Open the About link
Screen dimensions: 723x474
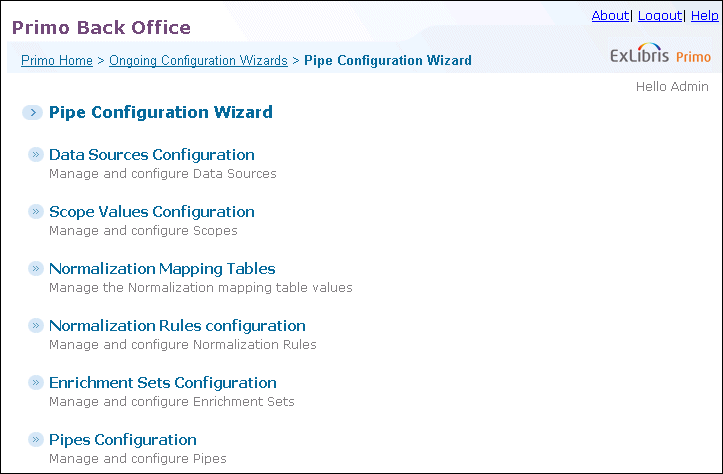coord(610,16)
